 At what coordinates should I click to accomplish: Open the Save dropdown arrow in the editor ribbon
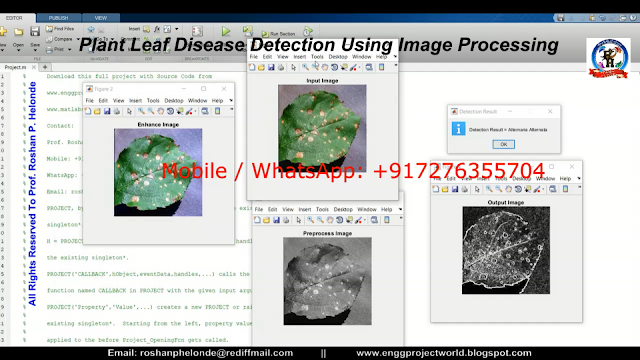[35, 50]
